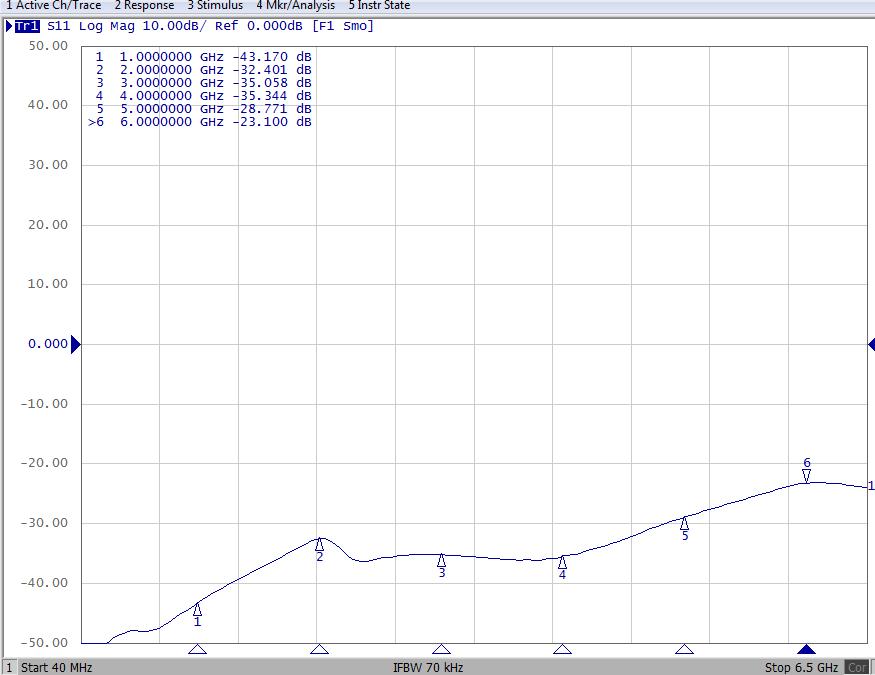875x675 pixels.
Task: Open the Stimulus menu
Action: 214,5
